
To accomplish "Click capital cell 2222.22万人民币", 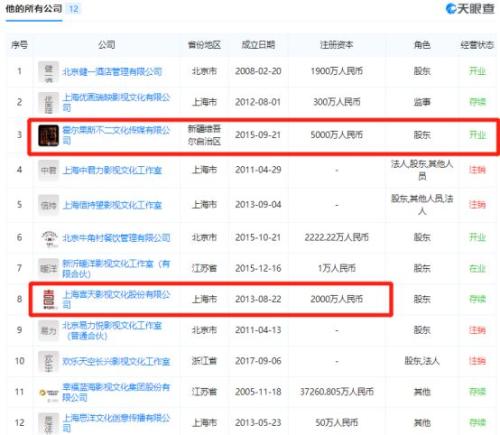I will pos(337,238).
